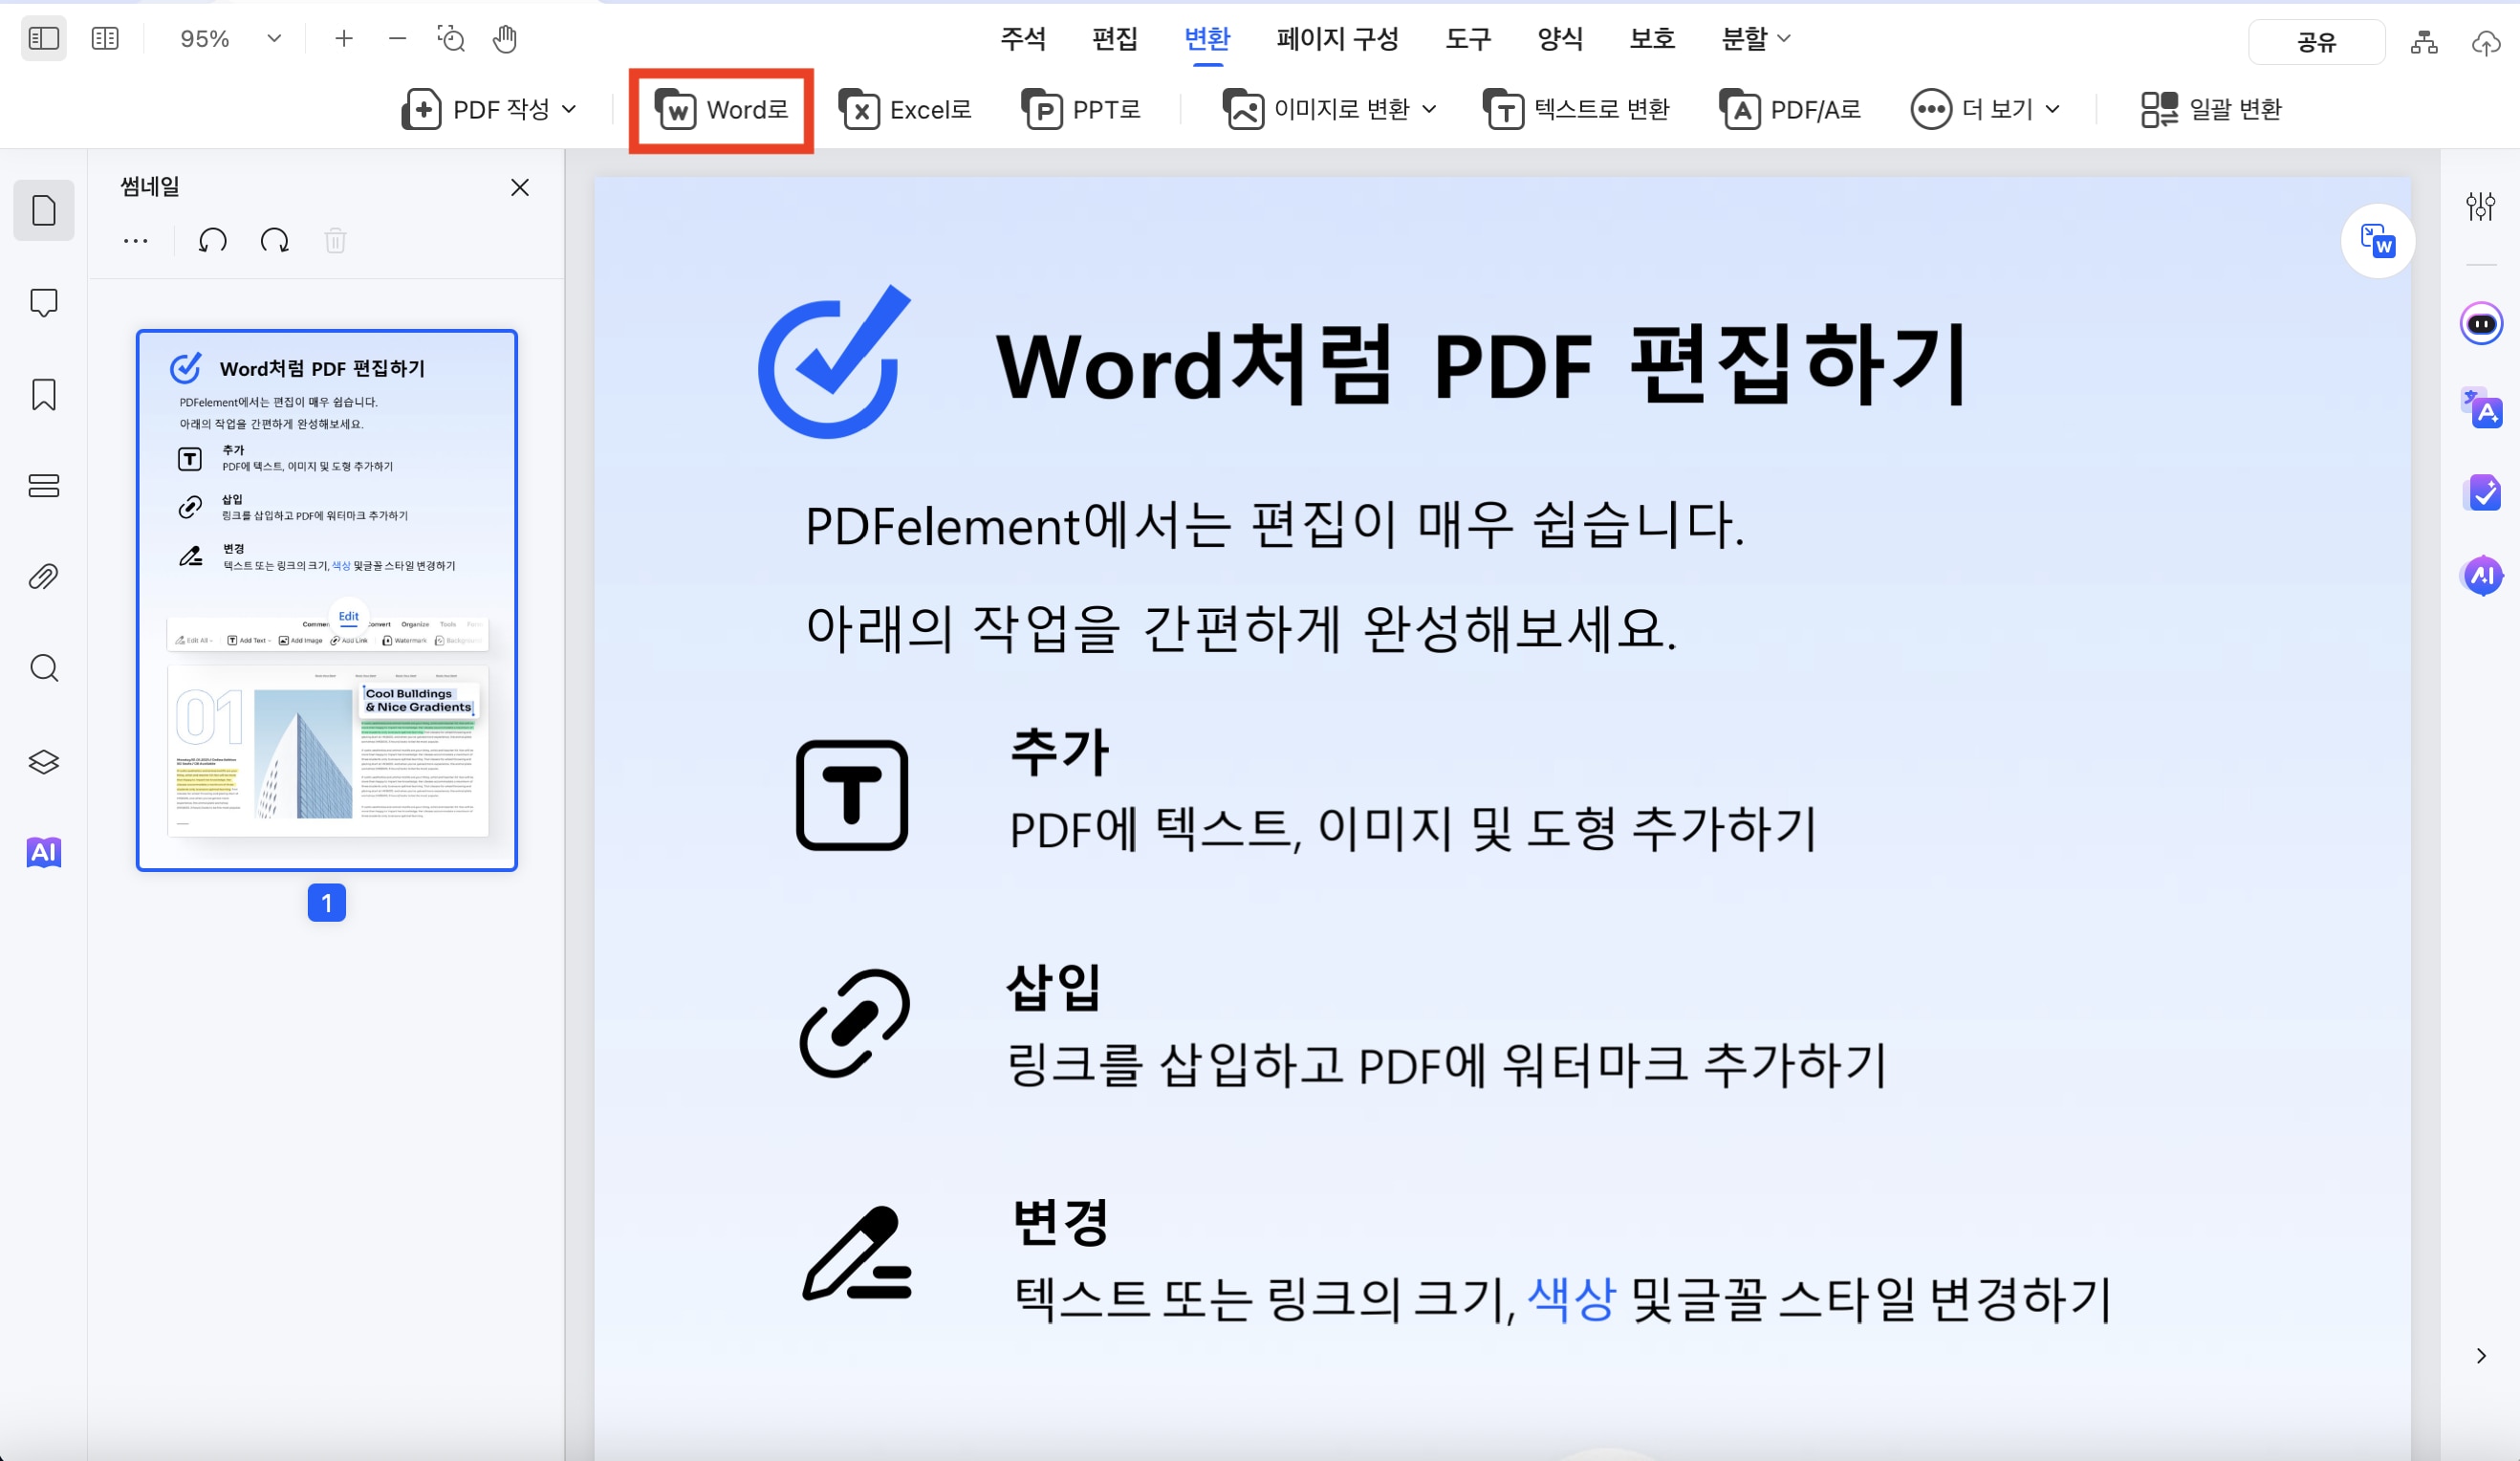Open the attachments paperclip panel
This screenshot has width=2520, height=1461.
44,577
